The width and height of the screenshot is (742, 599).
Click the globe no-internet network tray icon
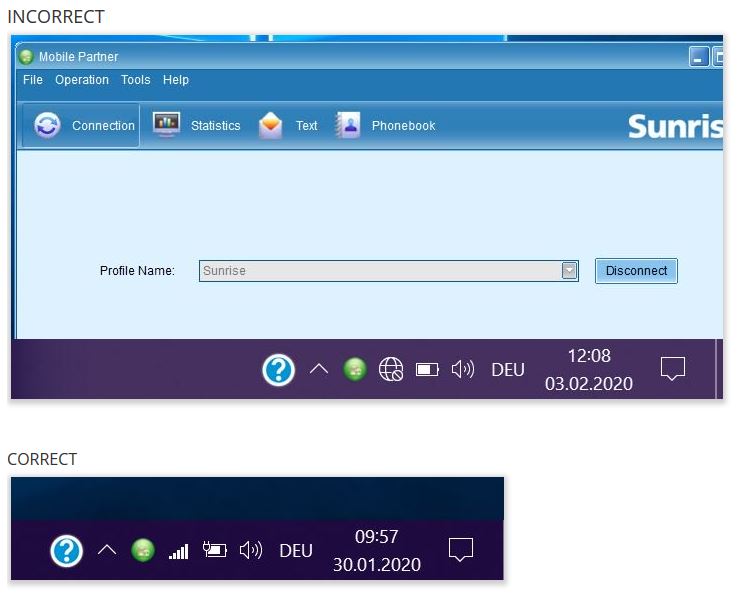(391, 369)
